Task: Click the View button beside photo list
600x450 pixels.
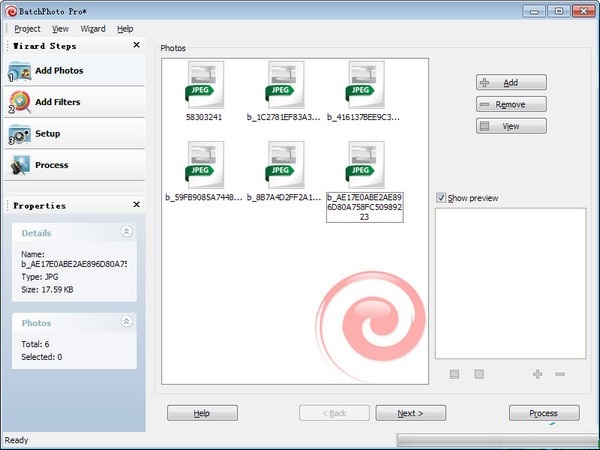Action: [511, 126]
